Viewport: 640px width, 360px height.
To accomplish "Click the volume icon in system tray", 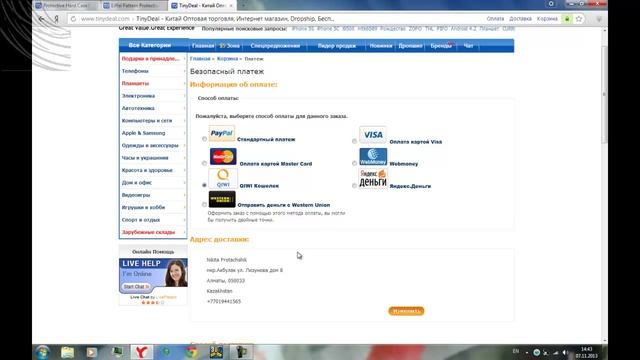I will [x=565, y=352].
